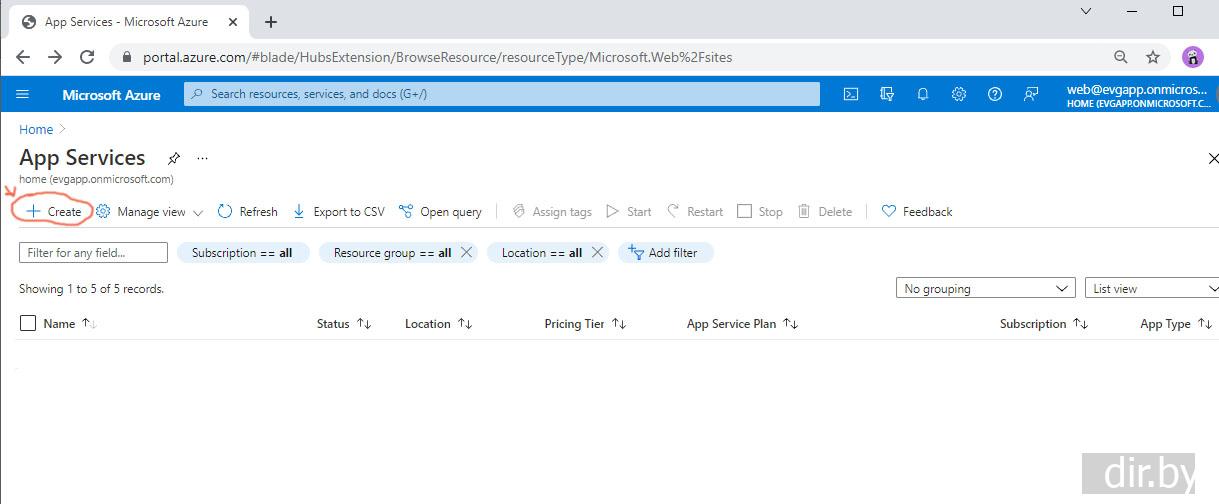
Task: Open the Notifications bell
Action: (x=923, y=94)
